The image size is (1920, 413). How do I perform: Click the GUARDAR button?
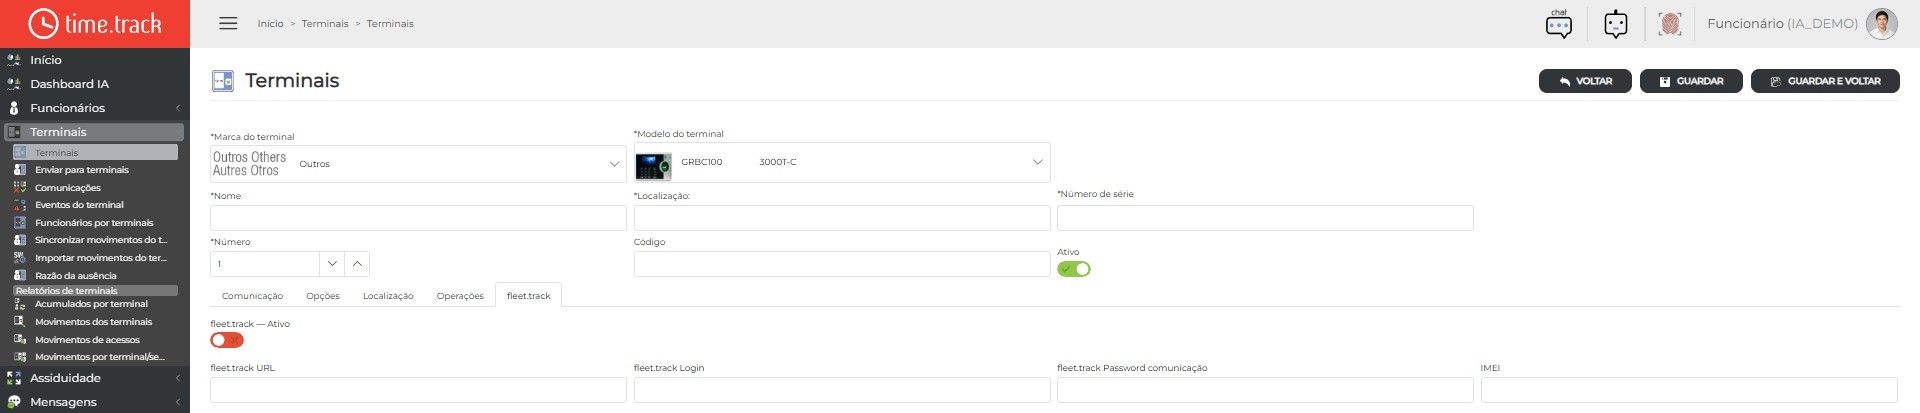[1691, 81]
